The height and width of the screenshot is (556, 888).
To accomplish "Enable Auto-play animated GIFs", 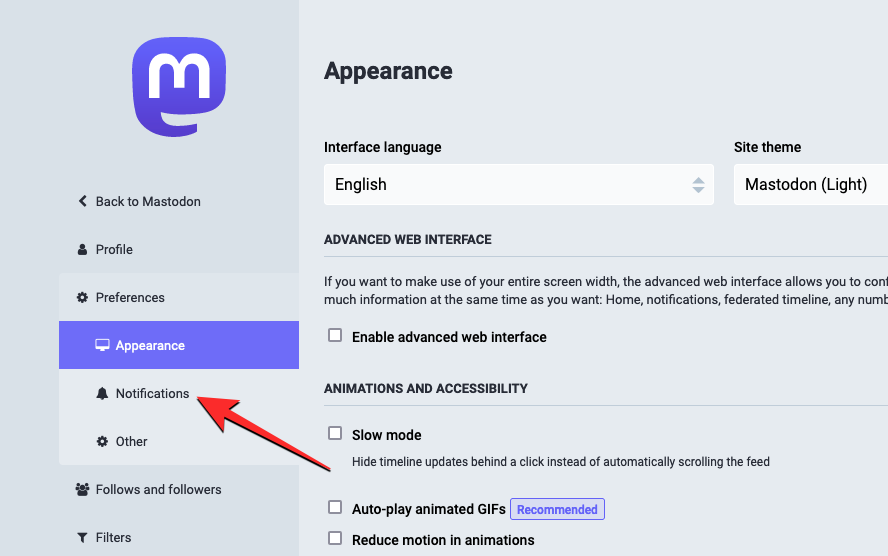I will pyautogui.click(x=335, y=508).
